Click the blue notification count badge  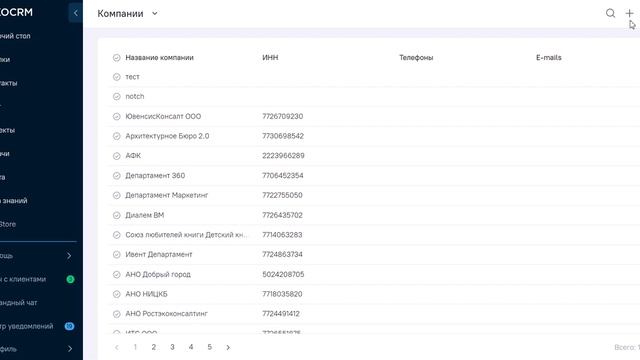pos(69,326)
